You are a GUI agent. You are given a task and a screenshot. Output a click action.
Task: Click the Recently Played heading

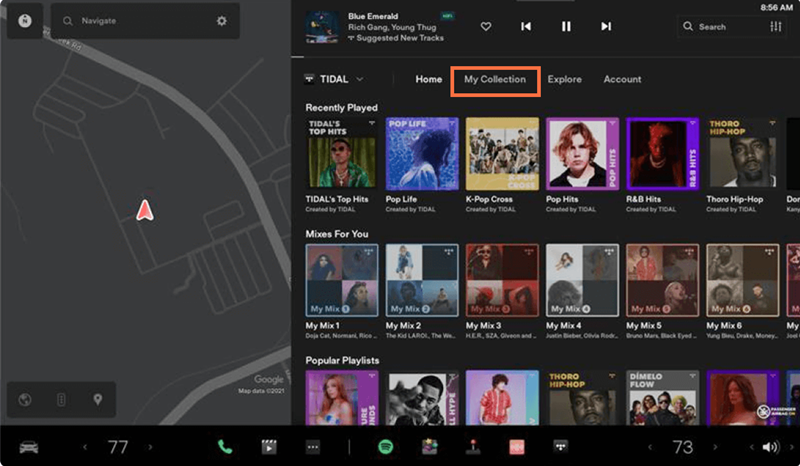341,108
